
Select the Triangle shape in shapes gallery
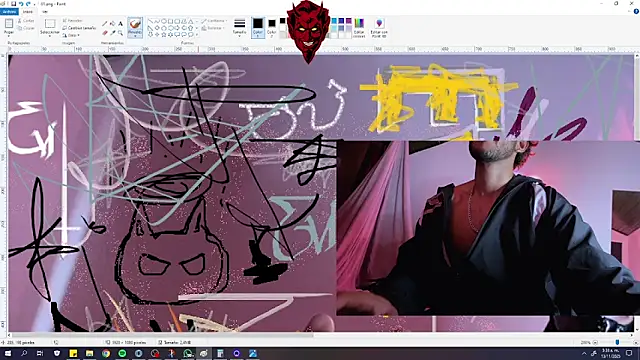pyautogui.click(x=191, y=21)
